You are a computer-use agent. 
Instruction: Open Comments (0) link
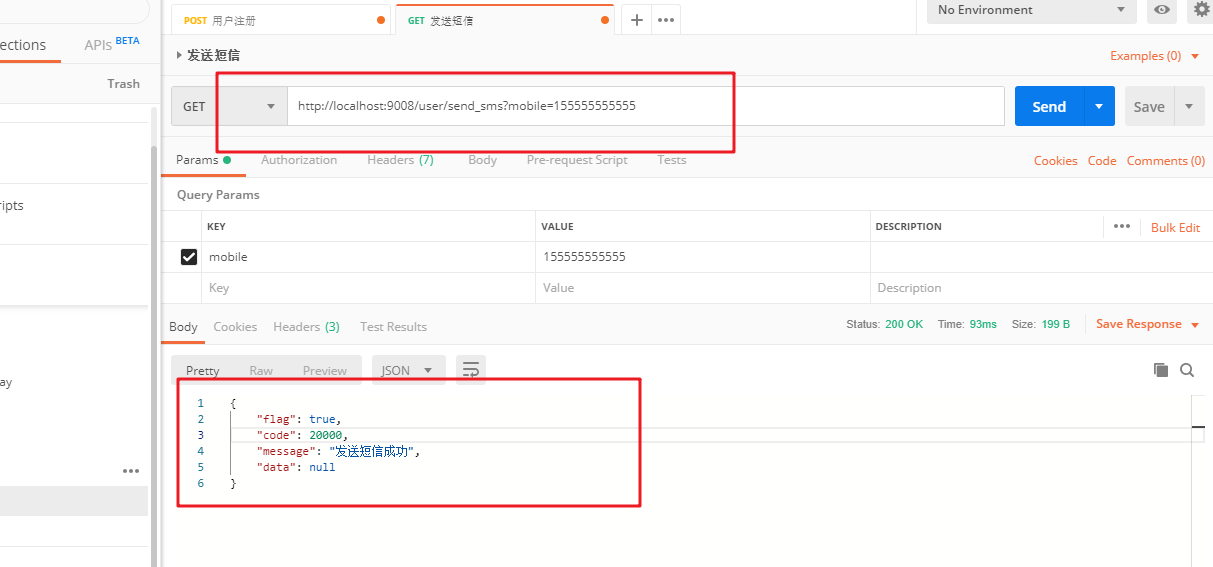pos(1166,161)
